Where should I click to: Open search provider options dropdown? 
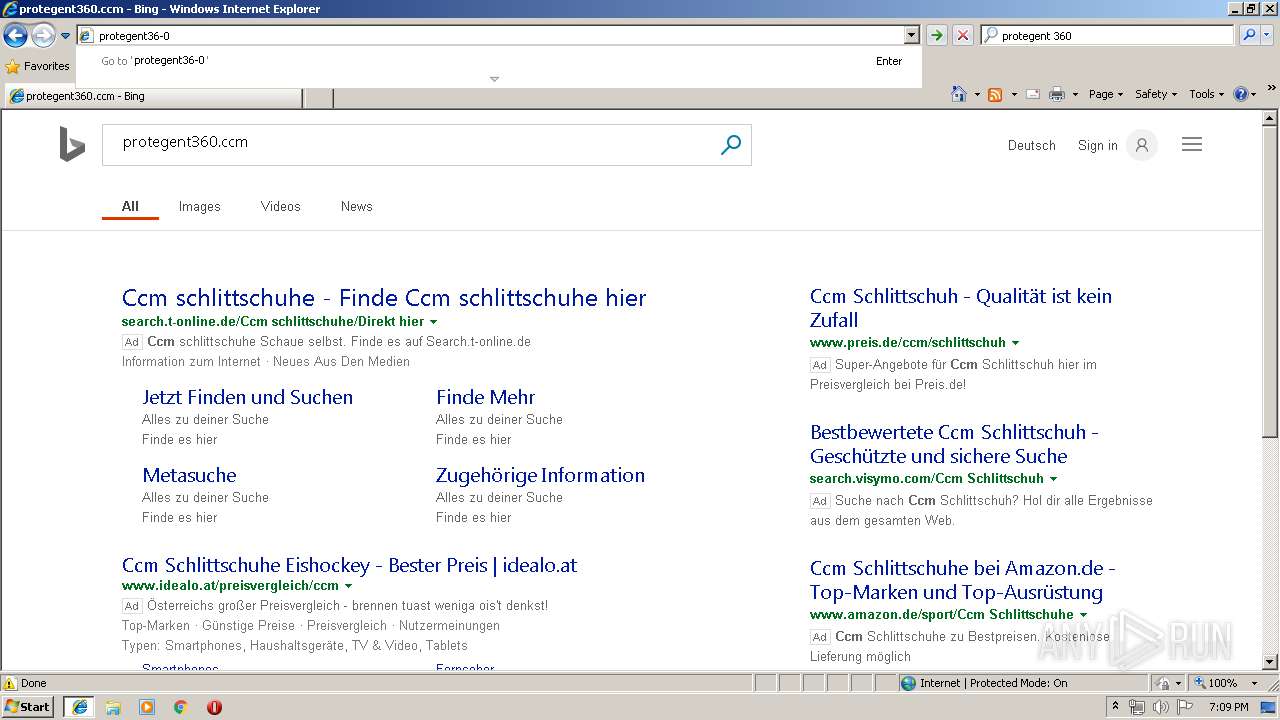click(1267, 35)
